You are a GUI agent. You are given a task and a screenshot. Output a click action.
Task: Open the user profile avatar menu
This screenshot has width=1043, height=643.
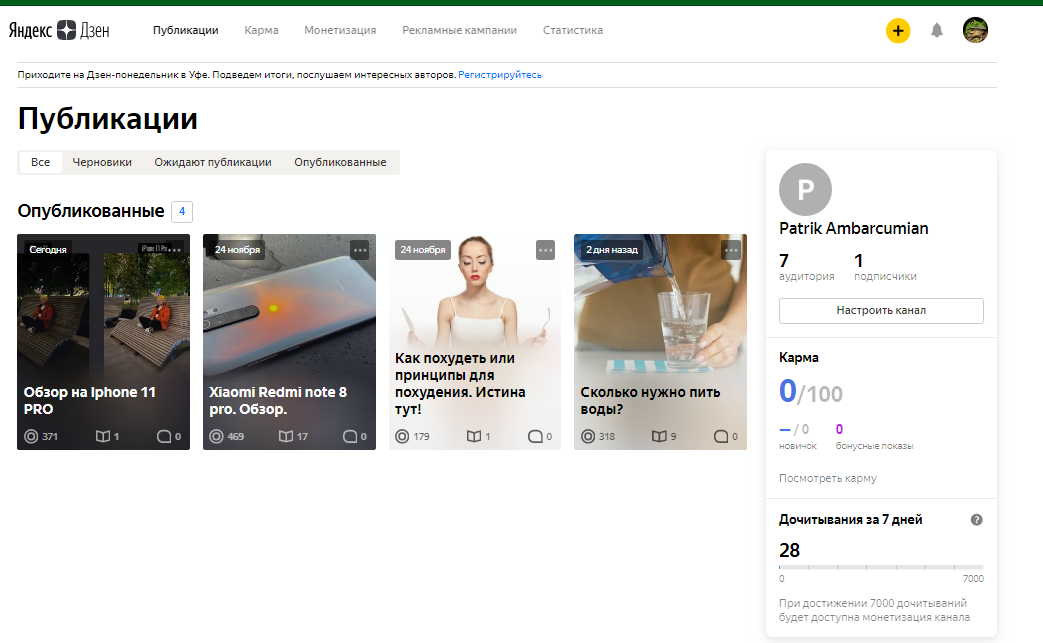[x=975, y=31]
